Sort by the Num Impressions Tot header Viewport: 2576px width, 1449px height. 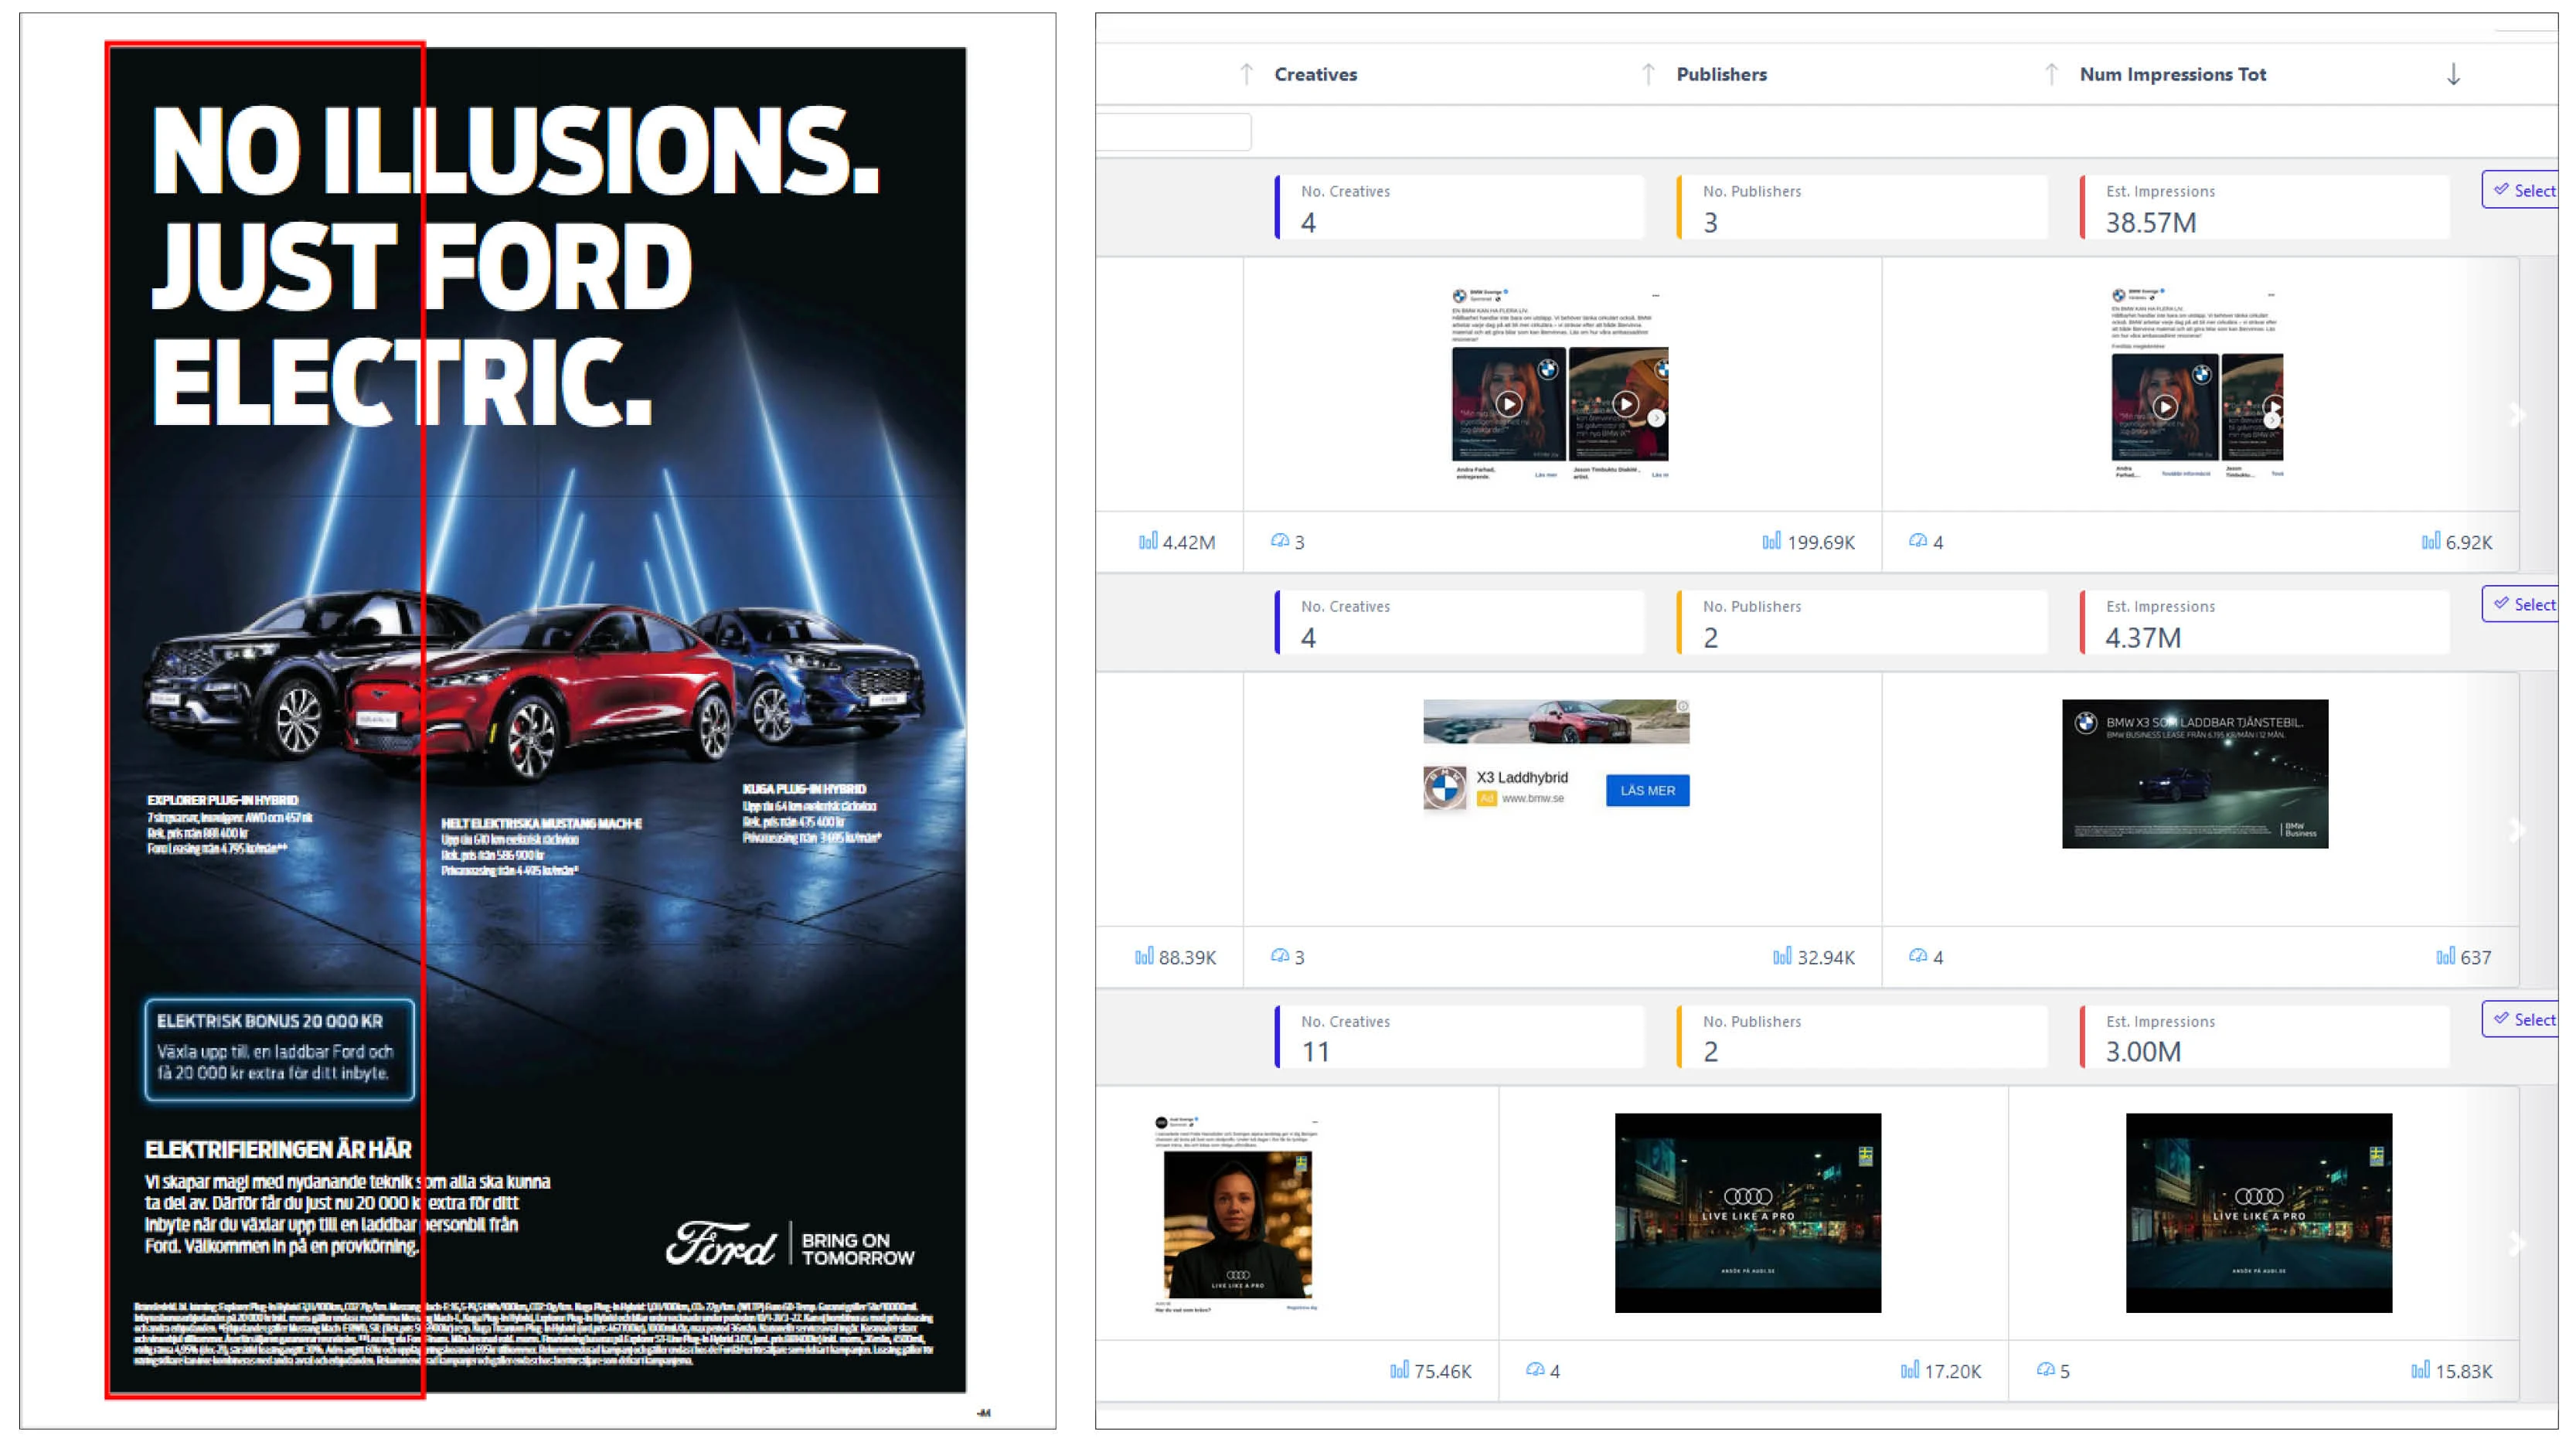pos(2172,74)
